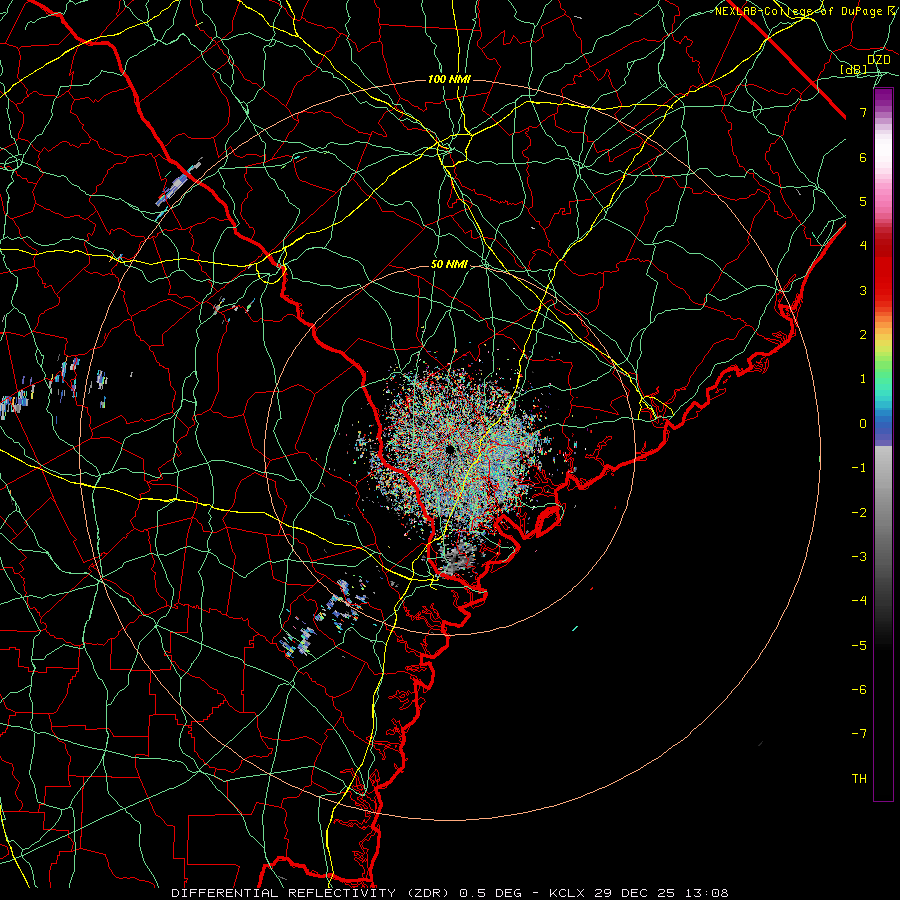Click the radar site dot at echo center
900x900 pixels.
pyautogui.click(x=450, y=449)
